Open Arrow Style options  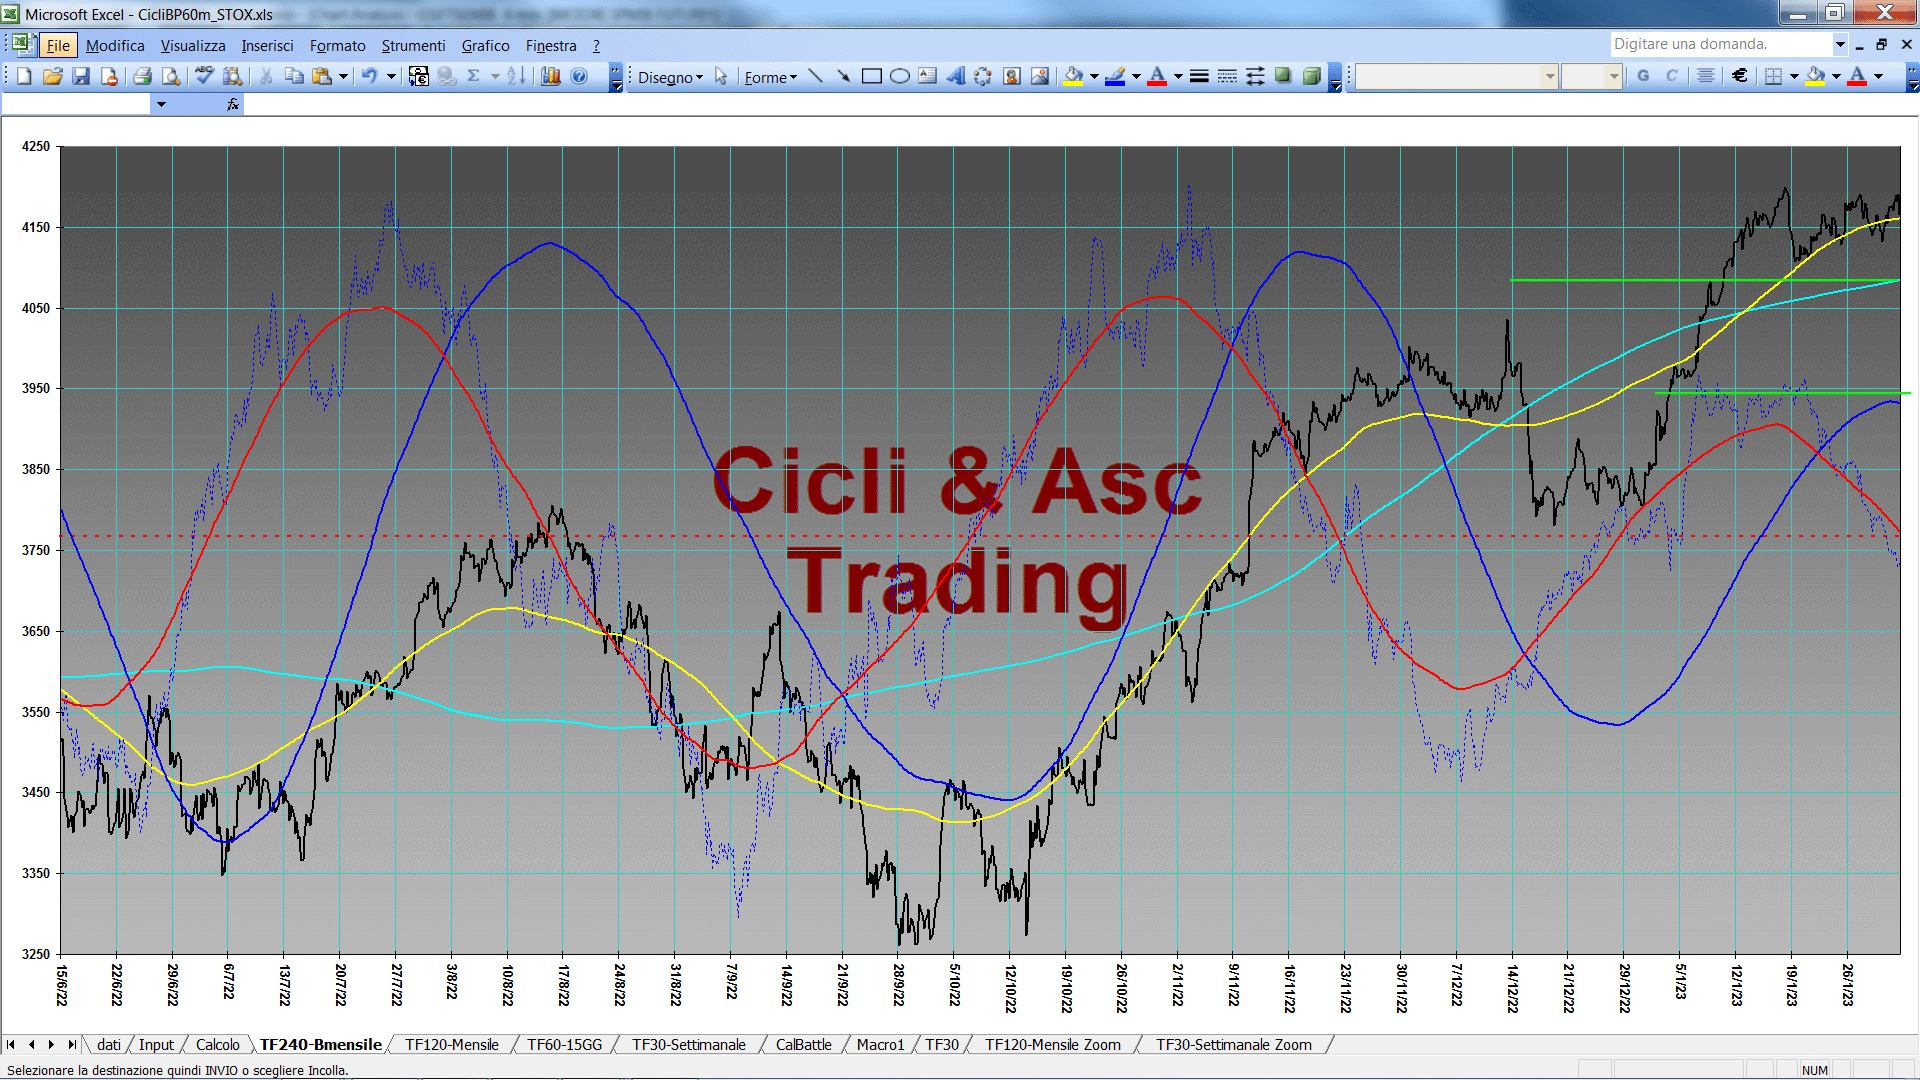pos(1255,76)
